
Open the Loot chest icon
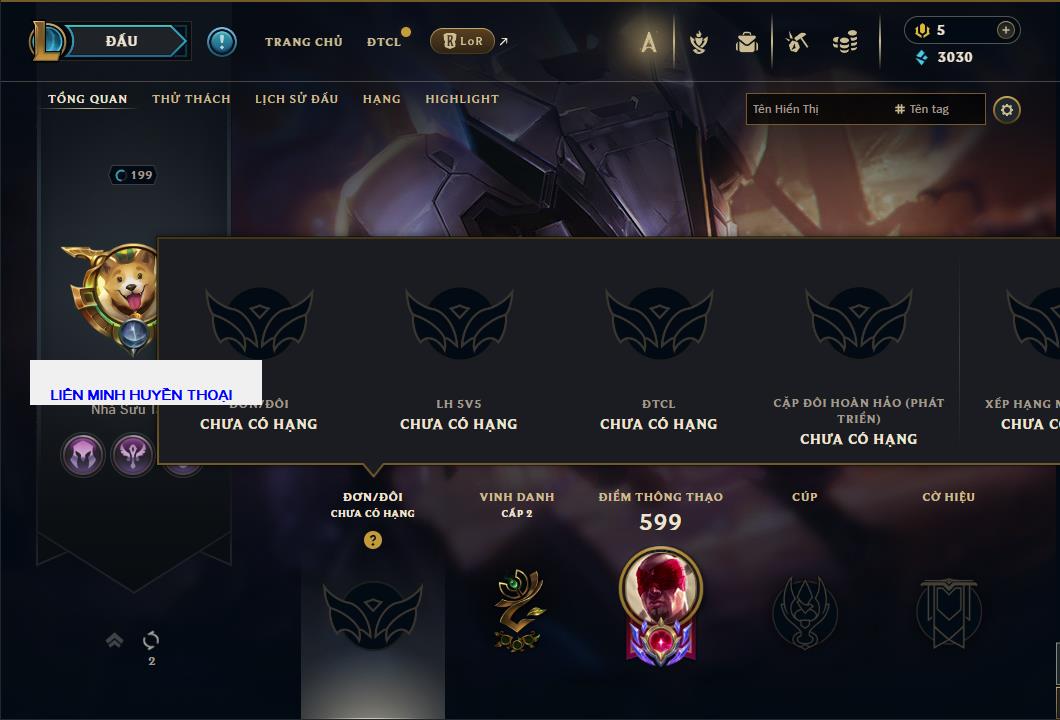tap(747, 43)
